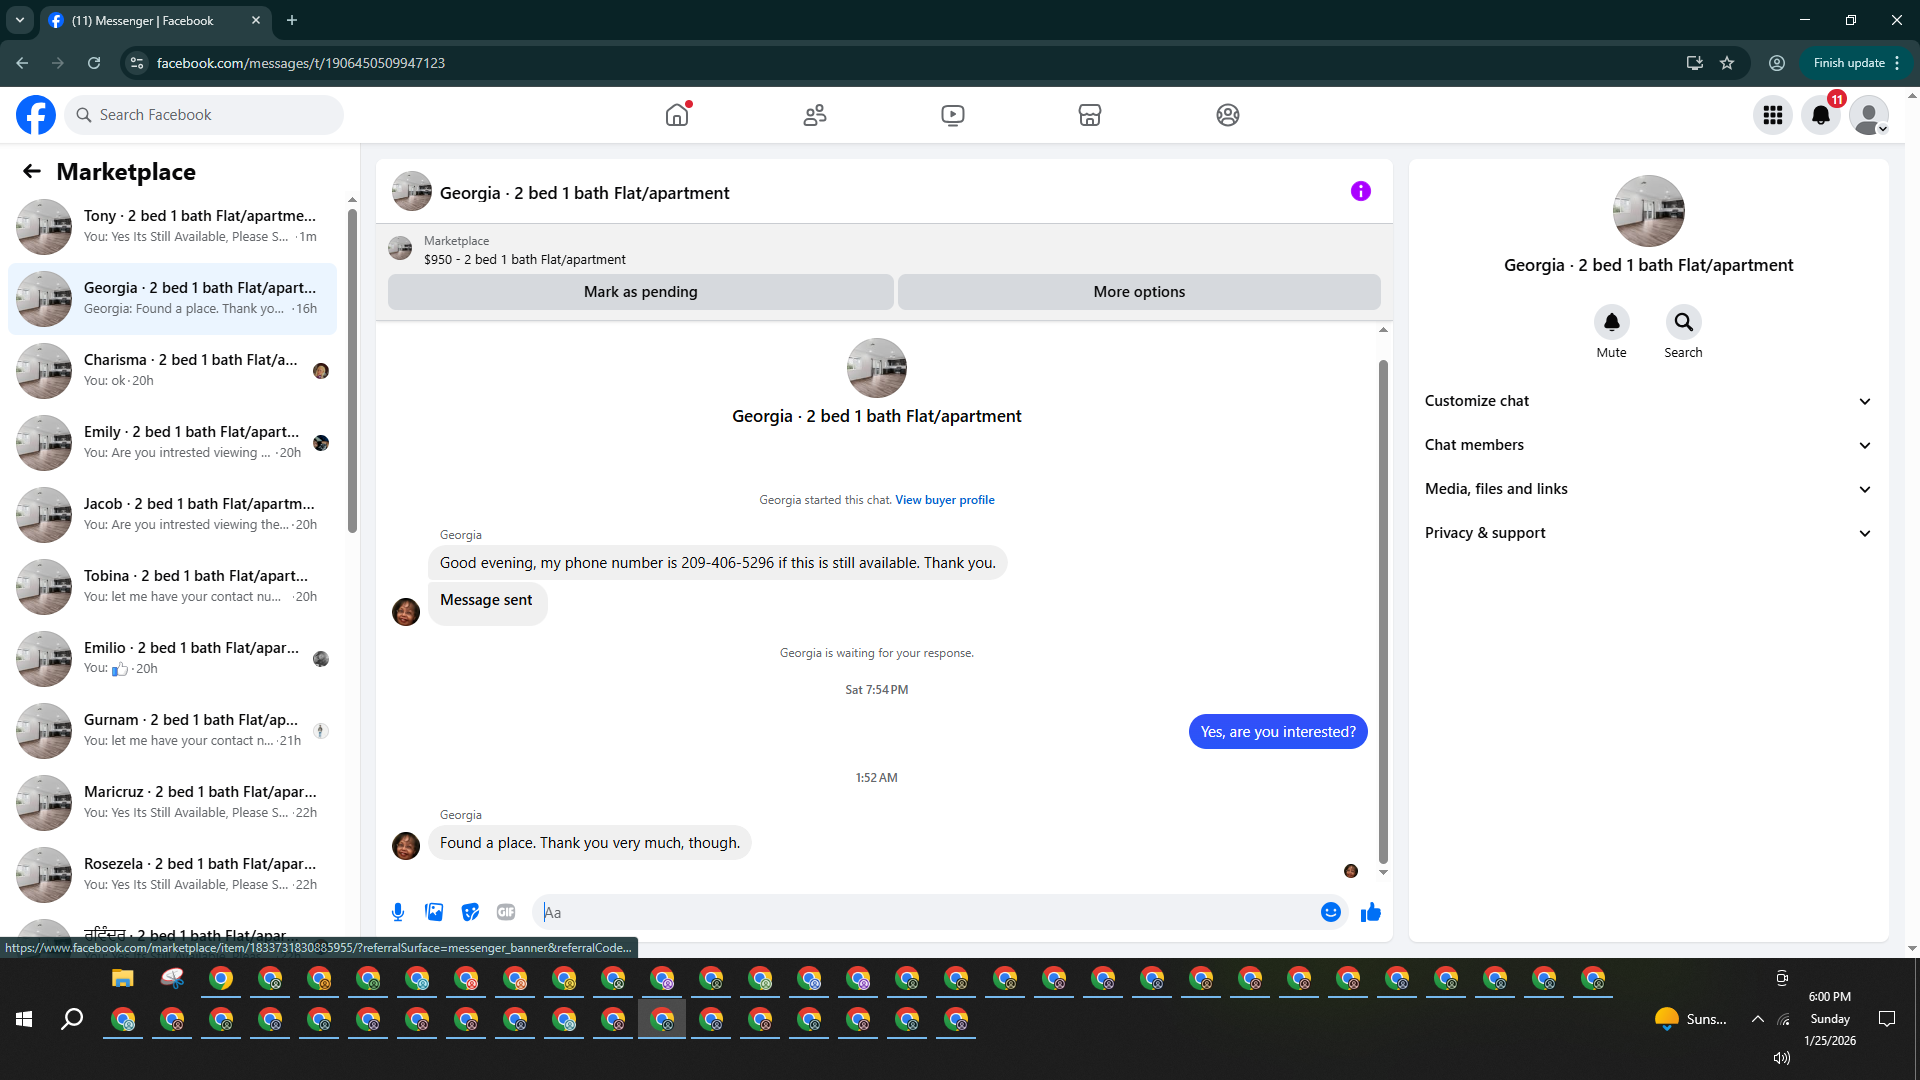Open the Friends icon in top navigation
This screenshot has width=1920, height=1080.
(815, 115)
